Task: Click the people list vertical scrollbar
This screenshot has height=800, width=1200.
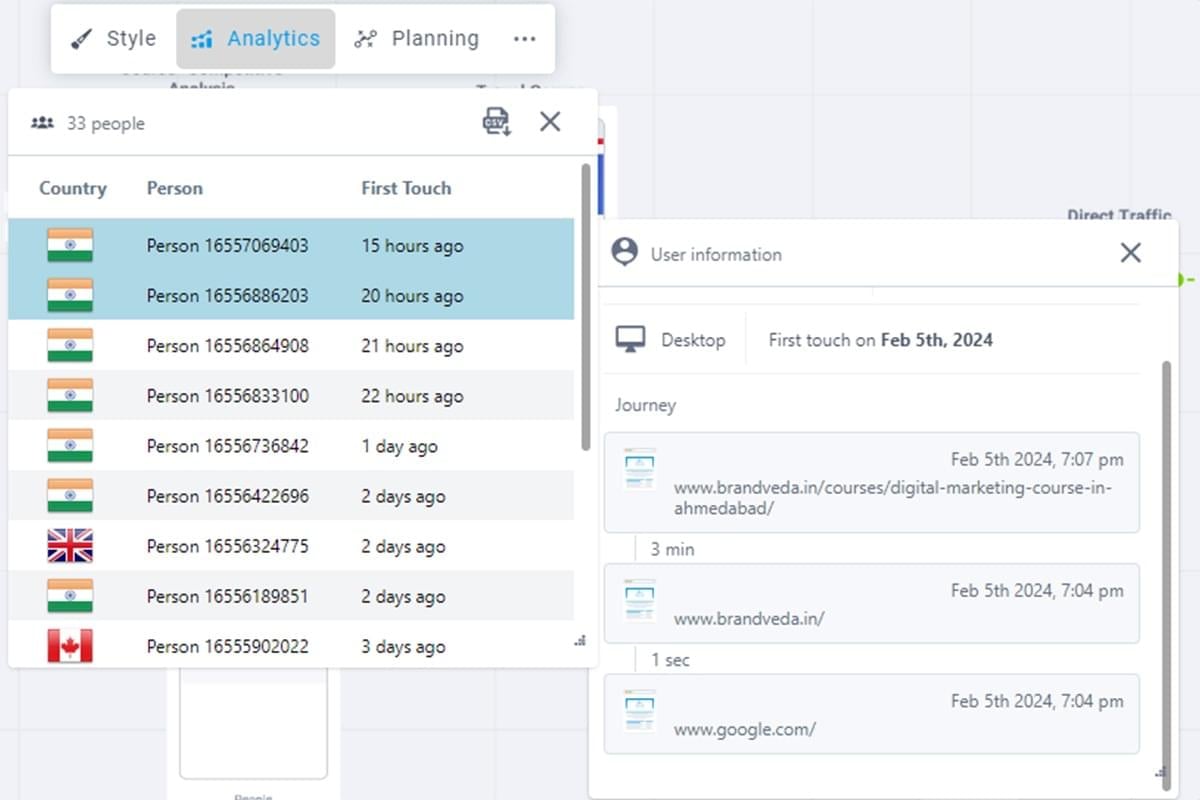Action: [x=585, y=310]
